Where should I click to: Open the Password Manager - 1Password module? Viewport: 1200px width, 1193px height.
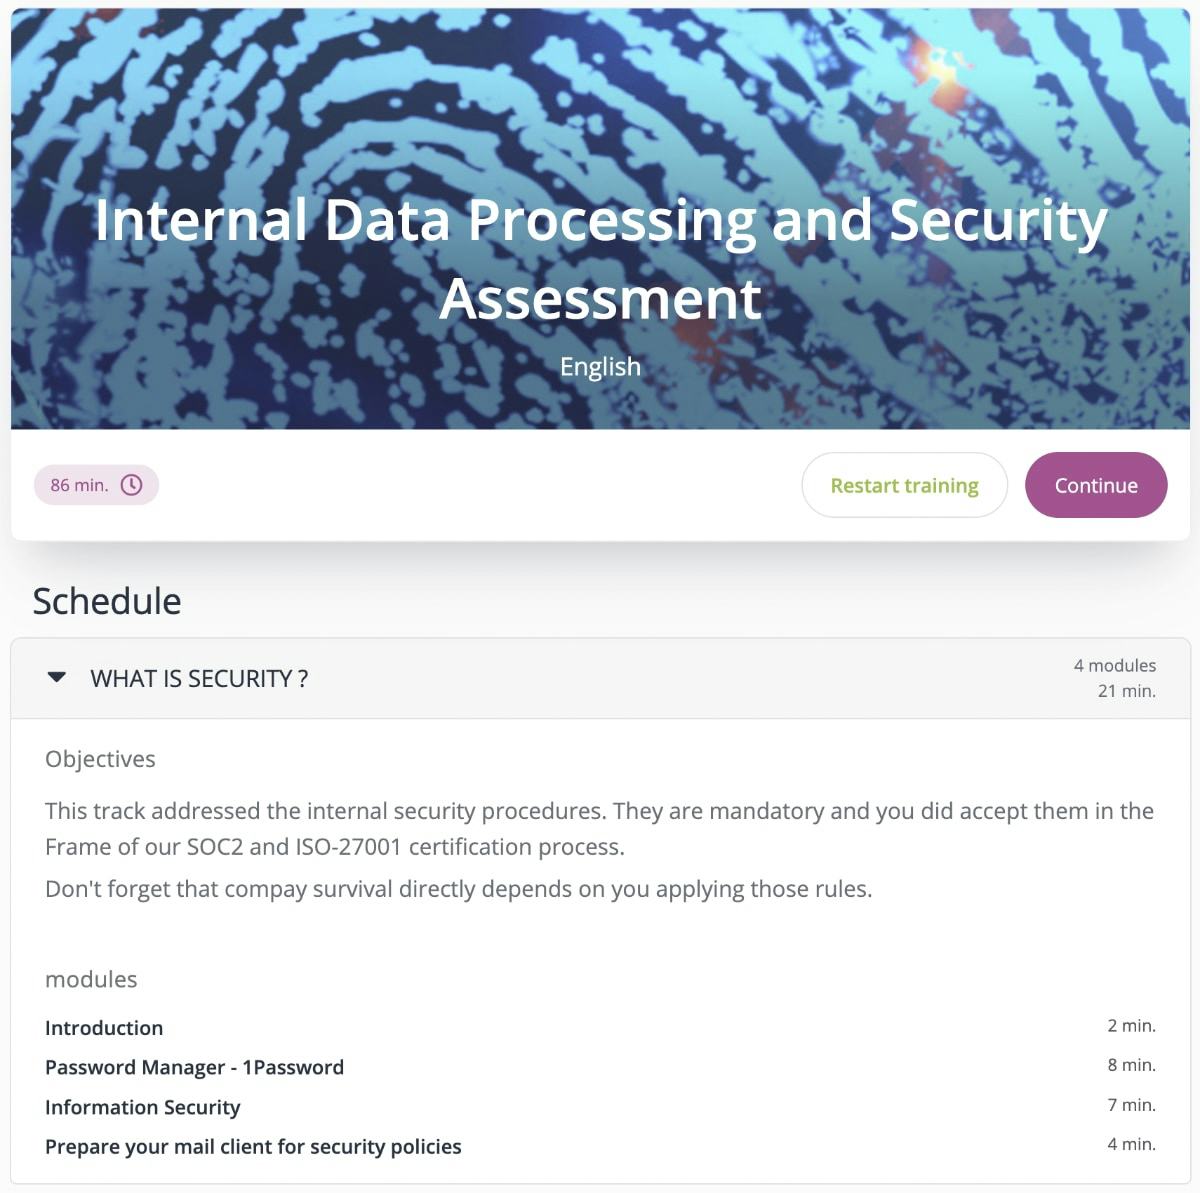coord(194,1067)
